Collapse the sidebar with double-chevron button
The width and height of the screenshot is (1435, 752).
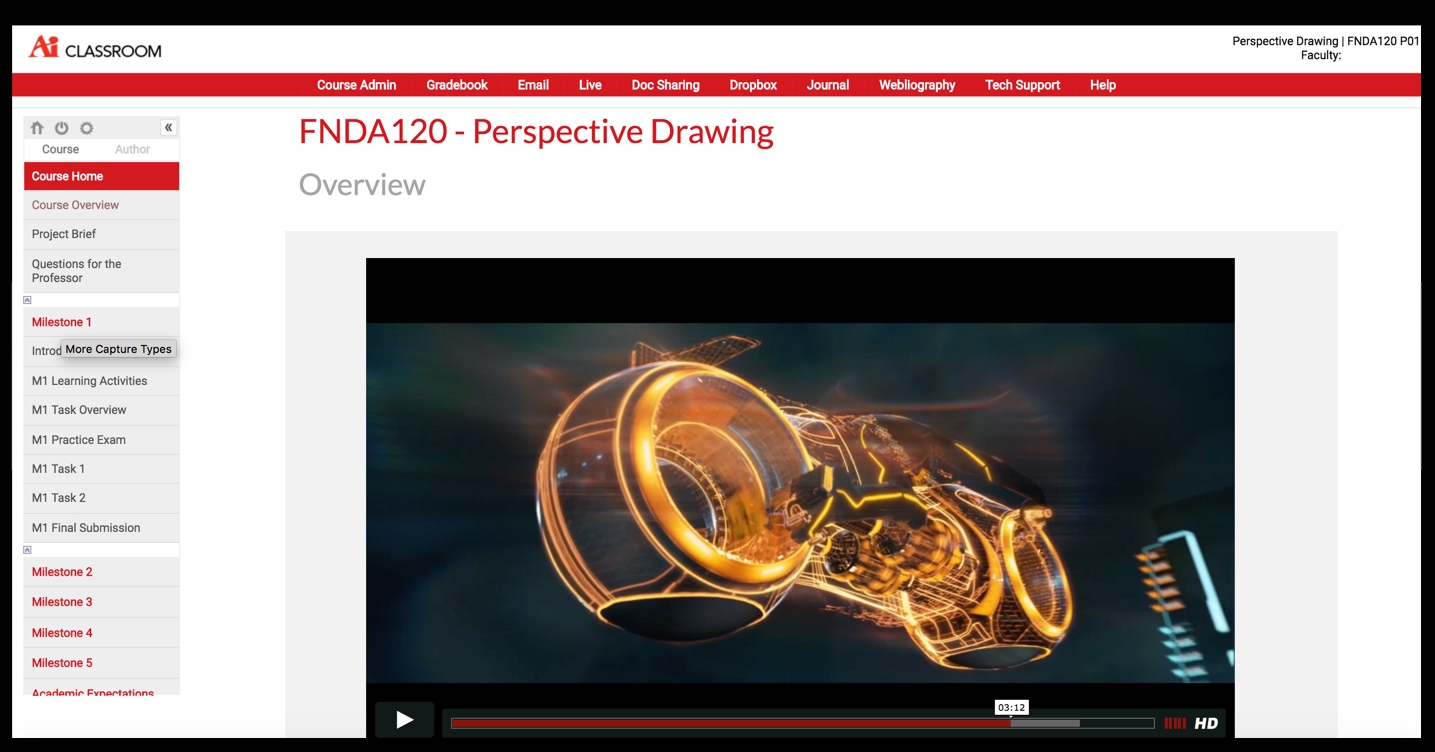click(x=169, y=127)
